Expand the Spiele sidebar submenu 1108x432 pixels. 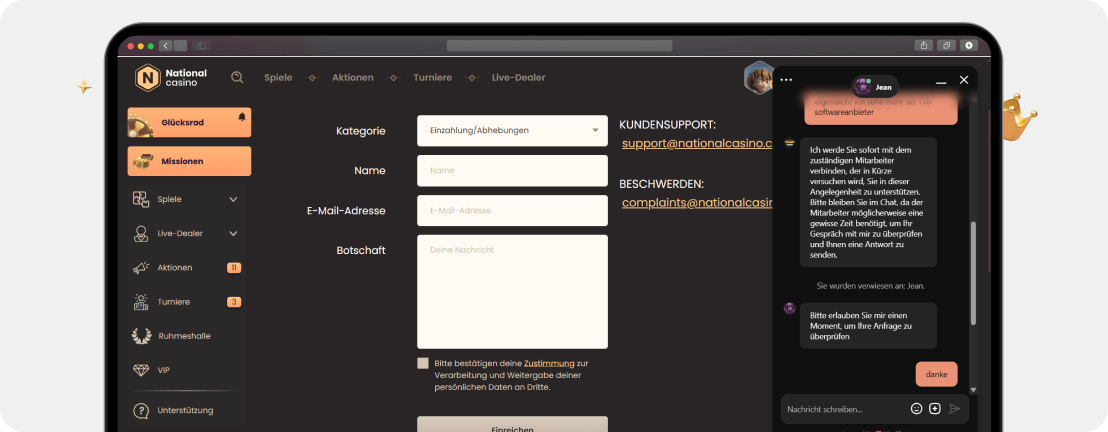pos(233,199)
